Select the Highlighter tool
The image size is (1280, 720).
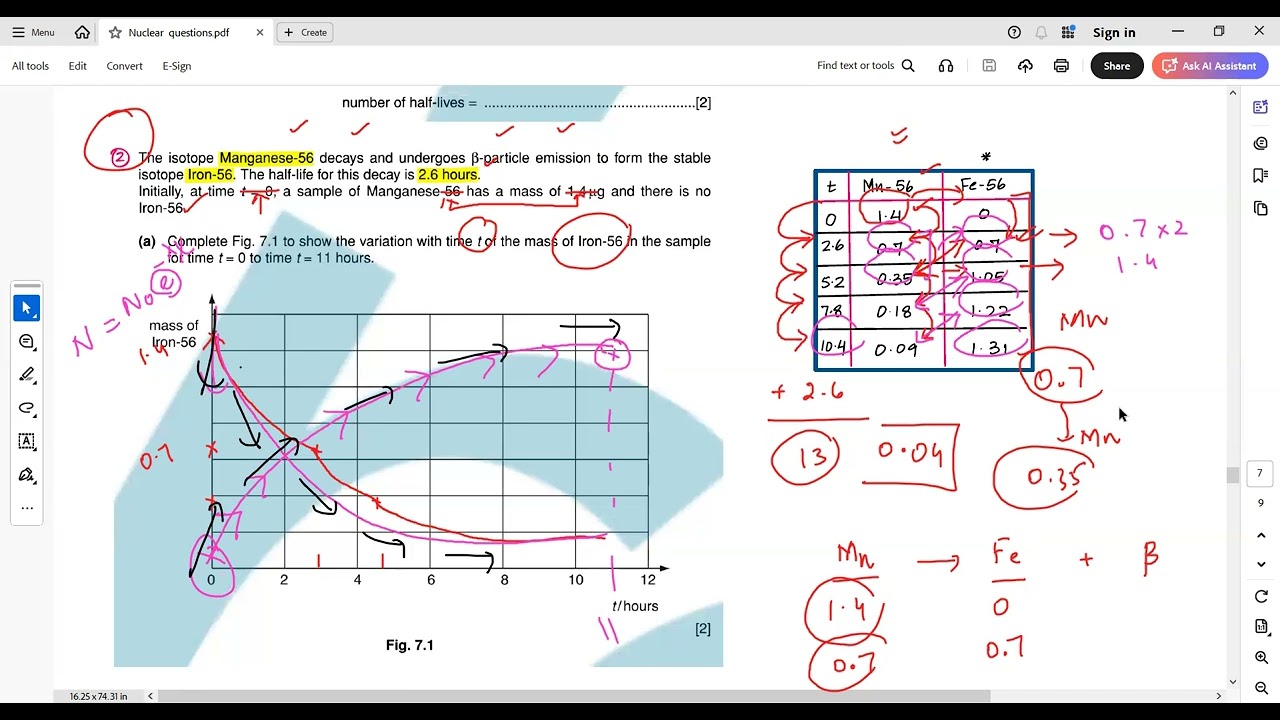point(27,375)
